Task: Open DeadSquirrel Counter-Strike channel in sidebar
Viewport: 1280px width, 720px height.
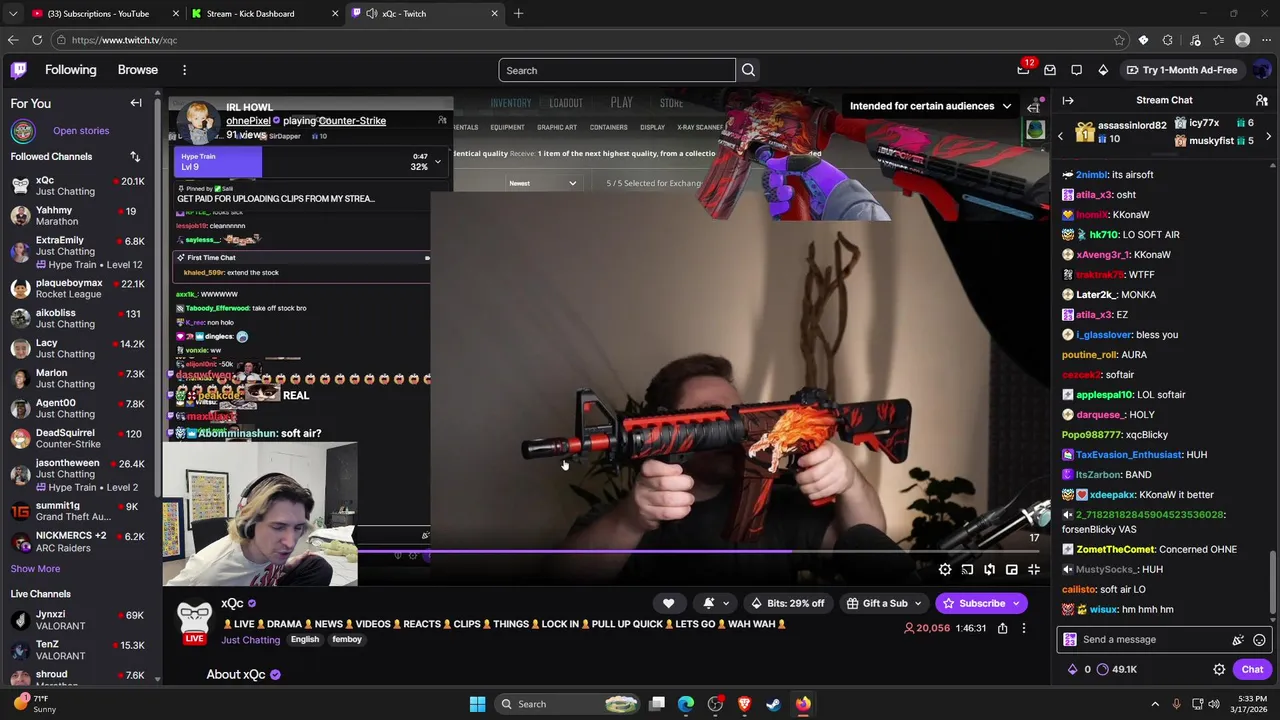Action: click(78, 438)
